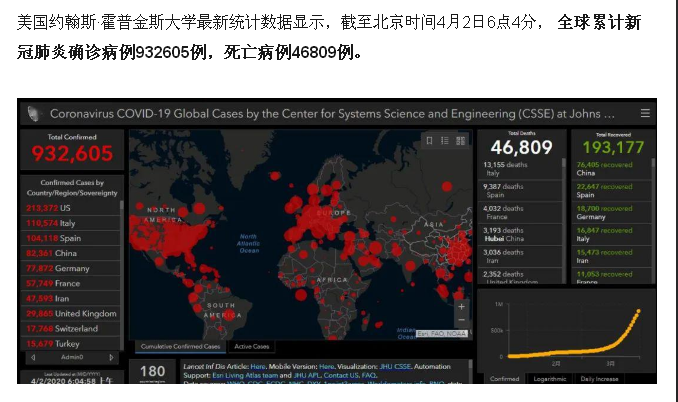Select the 17,768 Switzerland row
The width and height of the screenshot is (678, 402).
70,329
